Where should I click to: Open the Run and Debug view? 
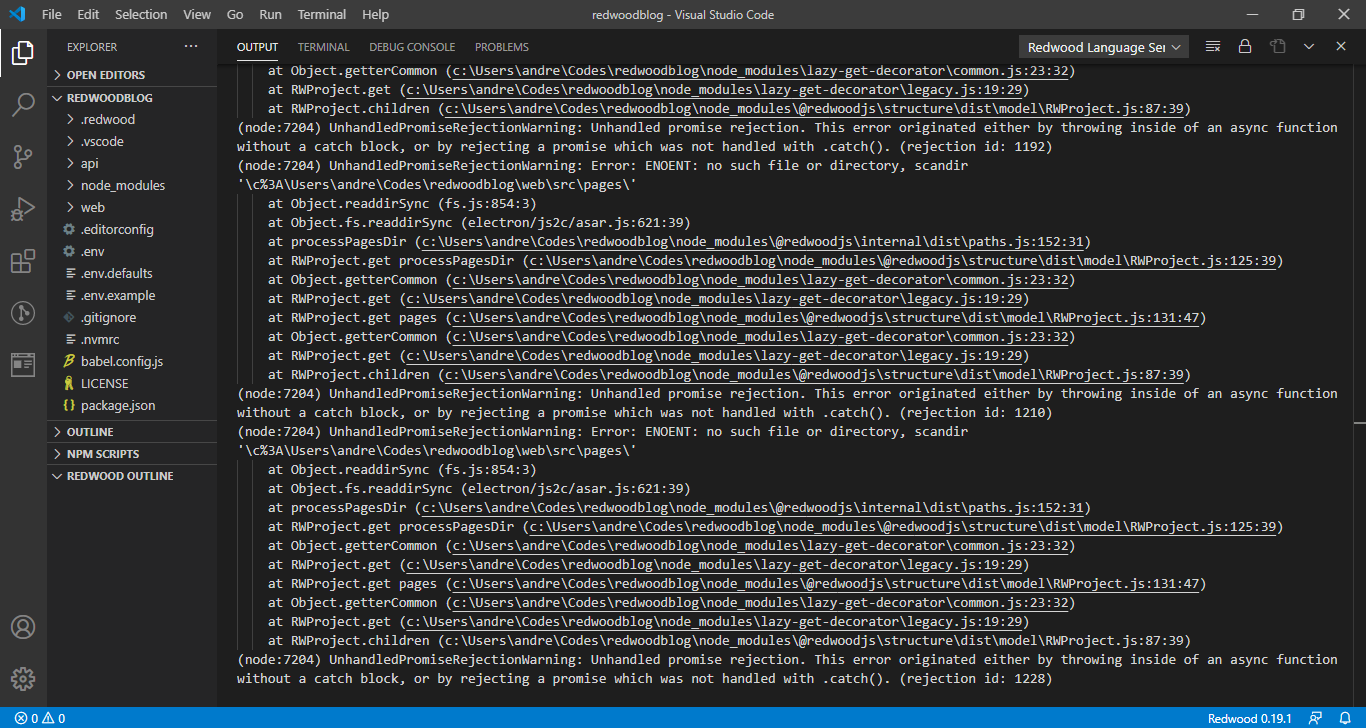click(x=23, y=209)
